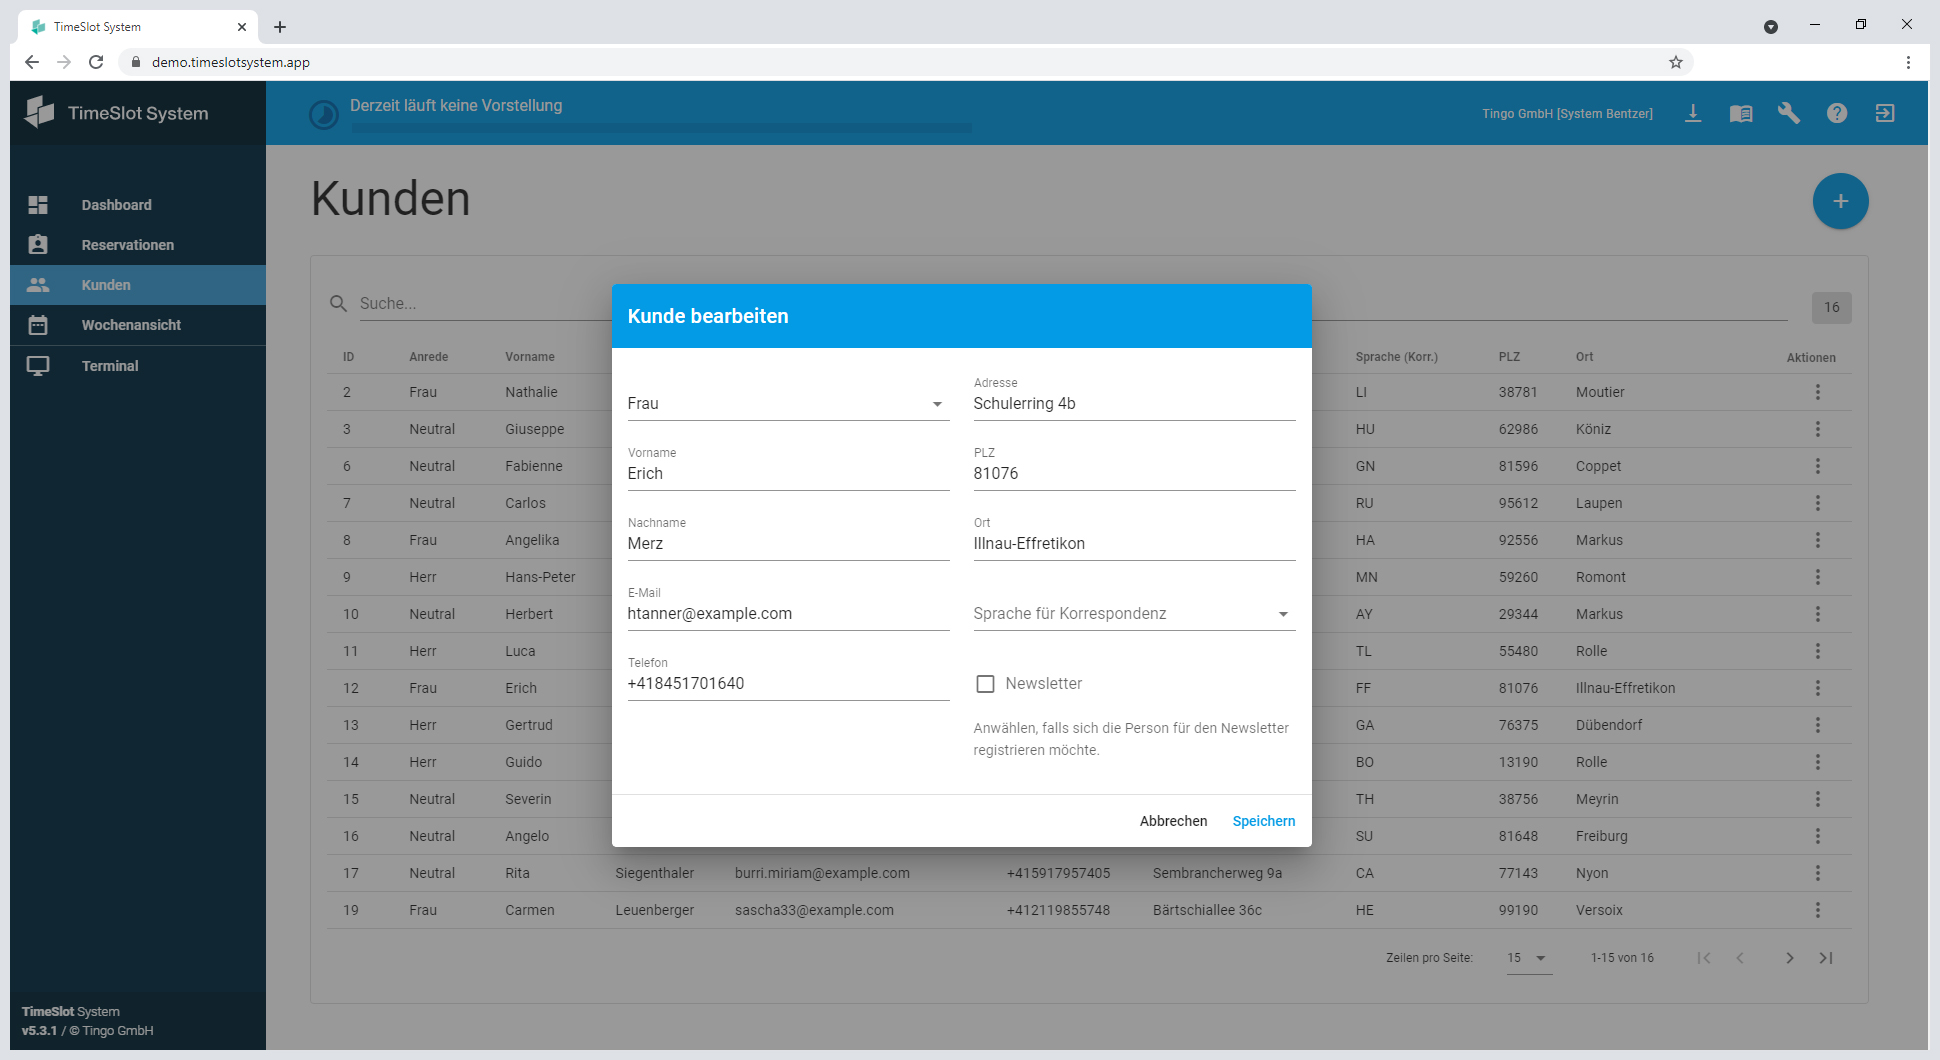1940x1060 pixels.
Task: Click the logout icon in header
Action: pyautogui.click(x=1885, y=113)
